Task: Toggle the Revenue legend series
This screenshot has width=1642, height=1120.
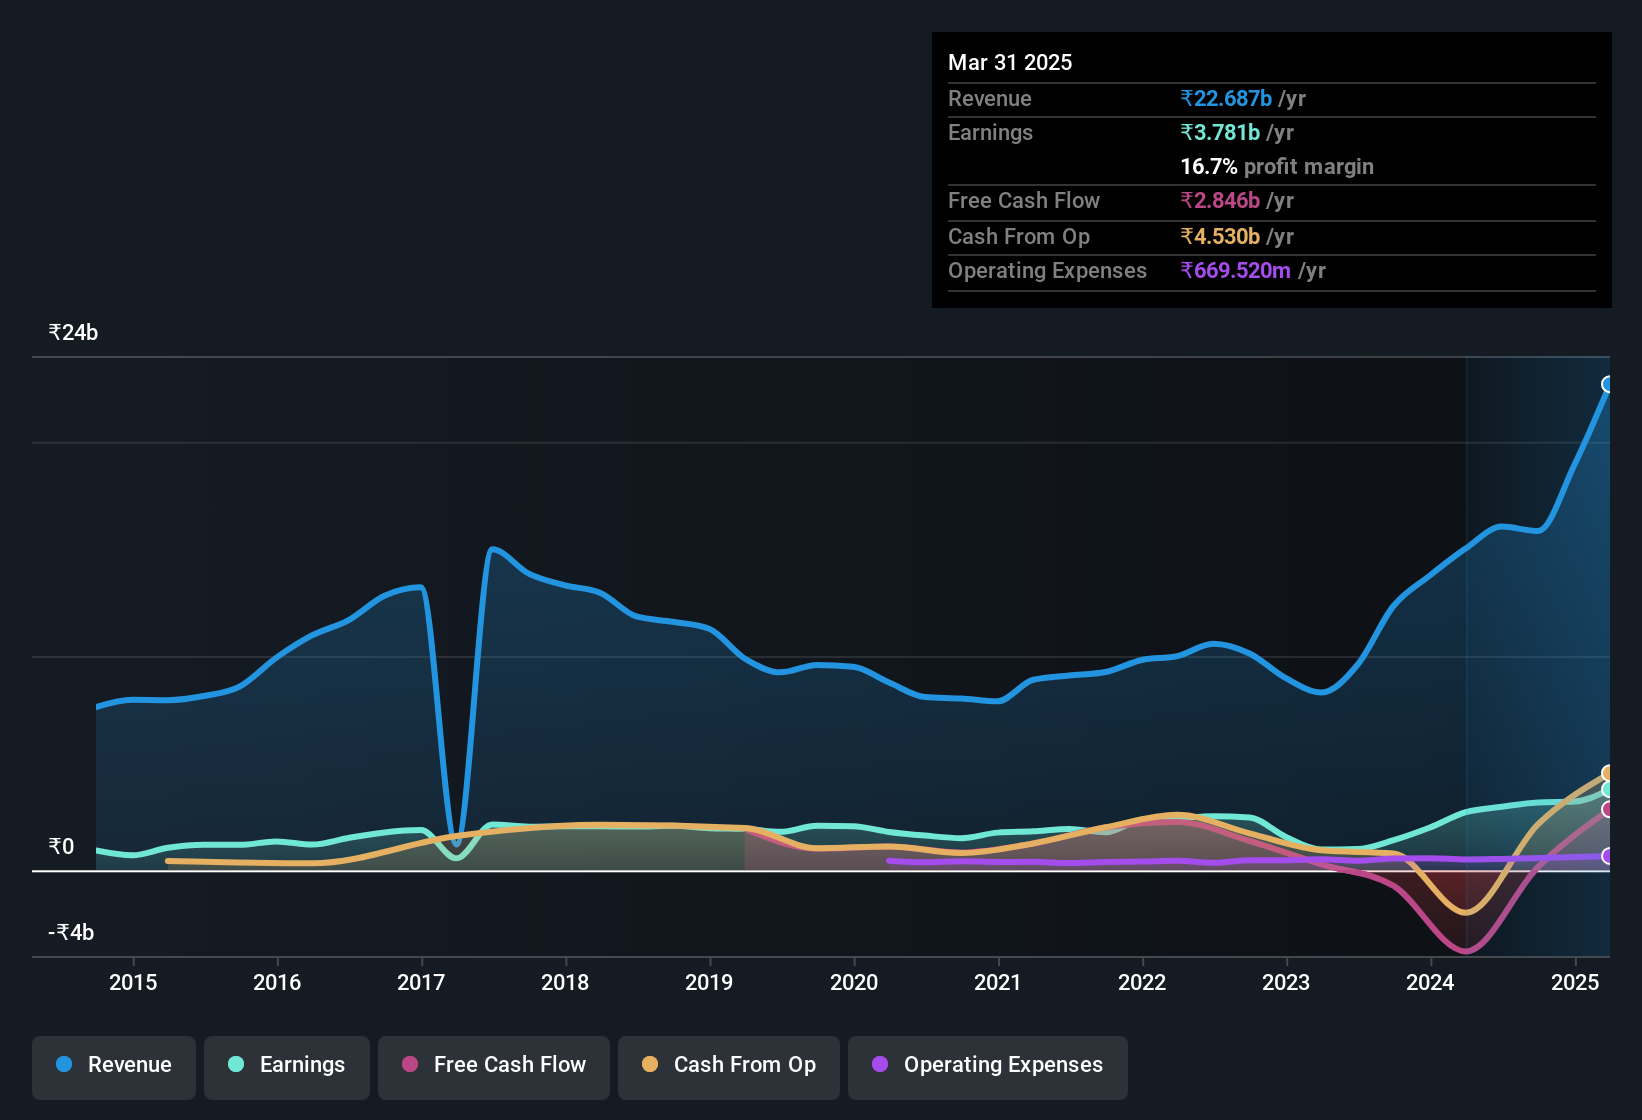Action: (x=114, y=1066)
